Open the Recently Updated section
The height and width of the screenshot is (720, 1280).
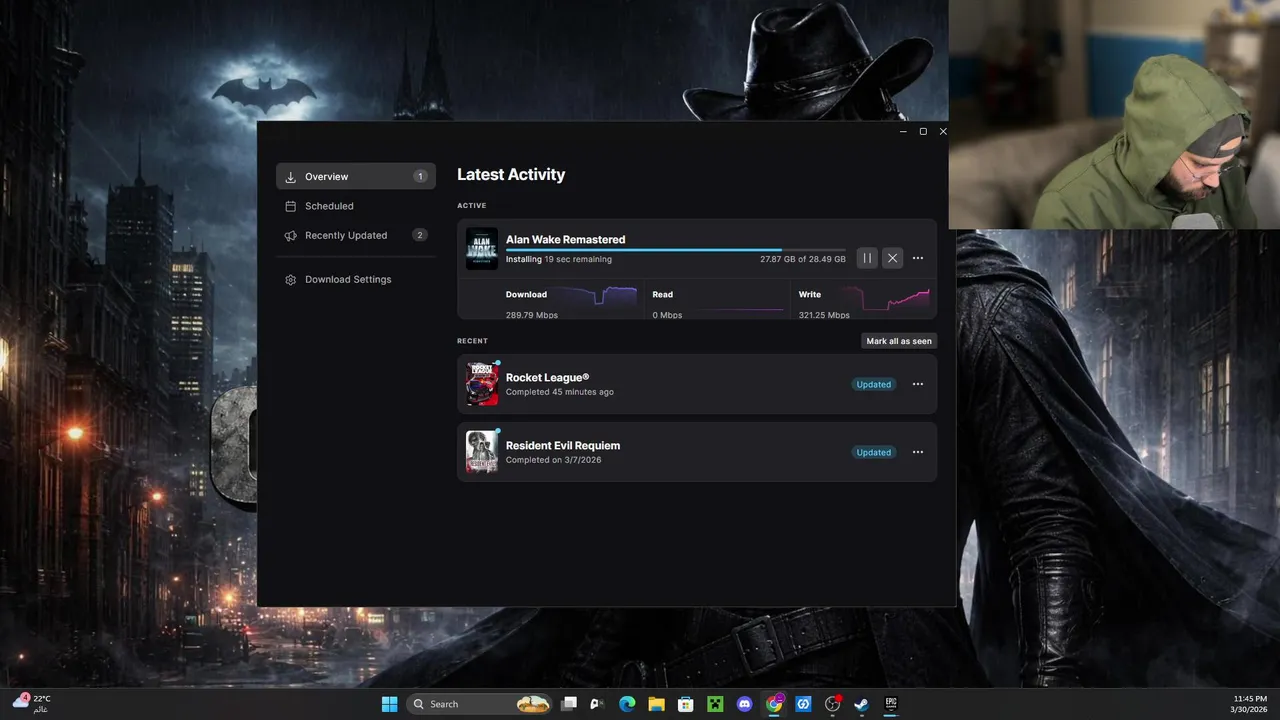356,235
